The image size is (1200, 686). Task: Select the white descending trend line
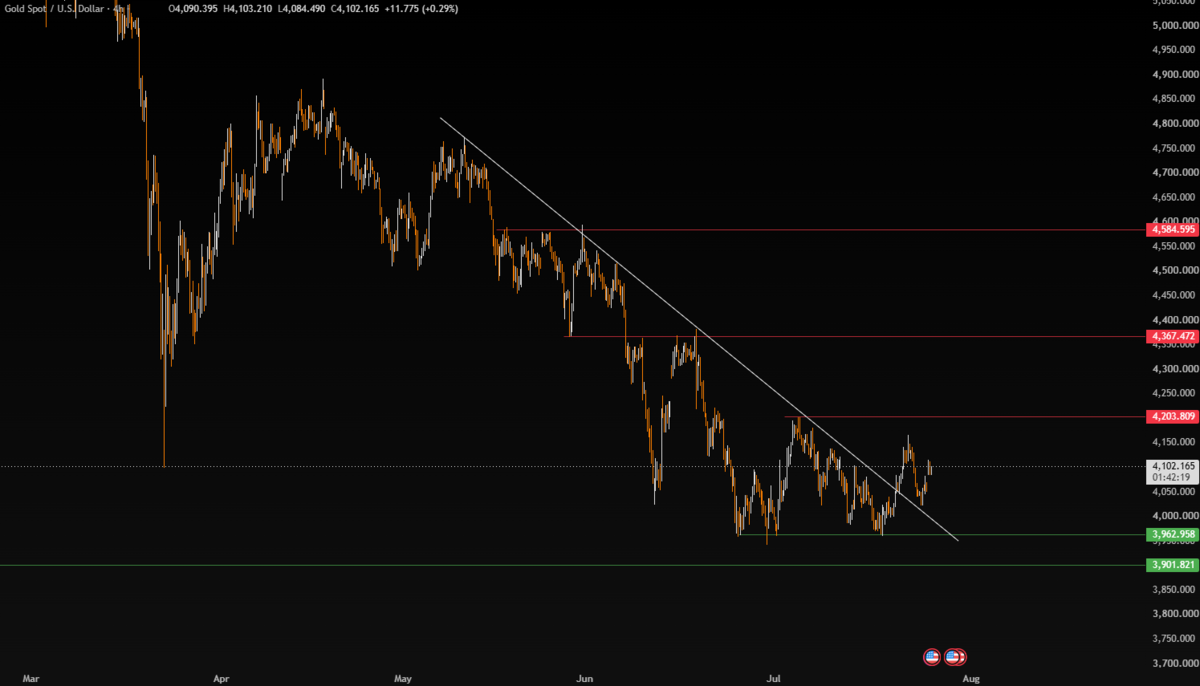point(700,330)
